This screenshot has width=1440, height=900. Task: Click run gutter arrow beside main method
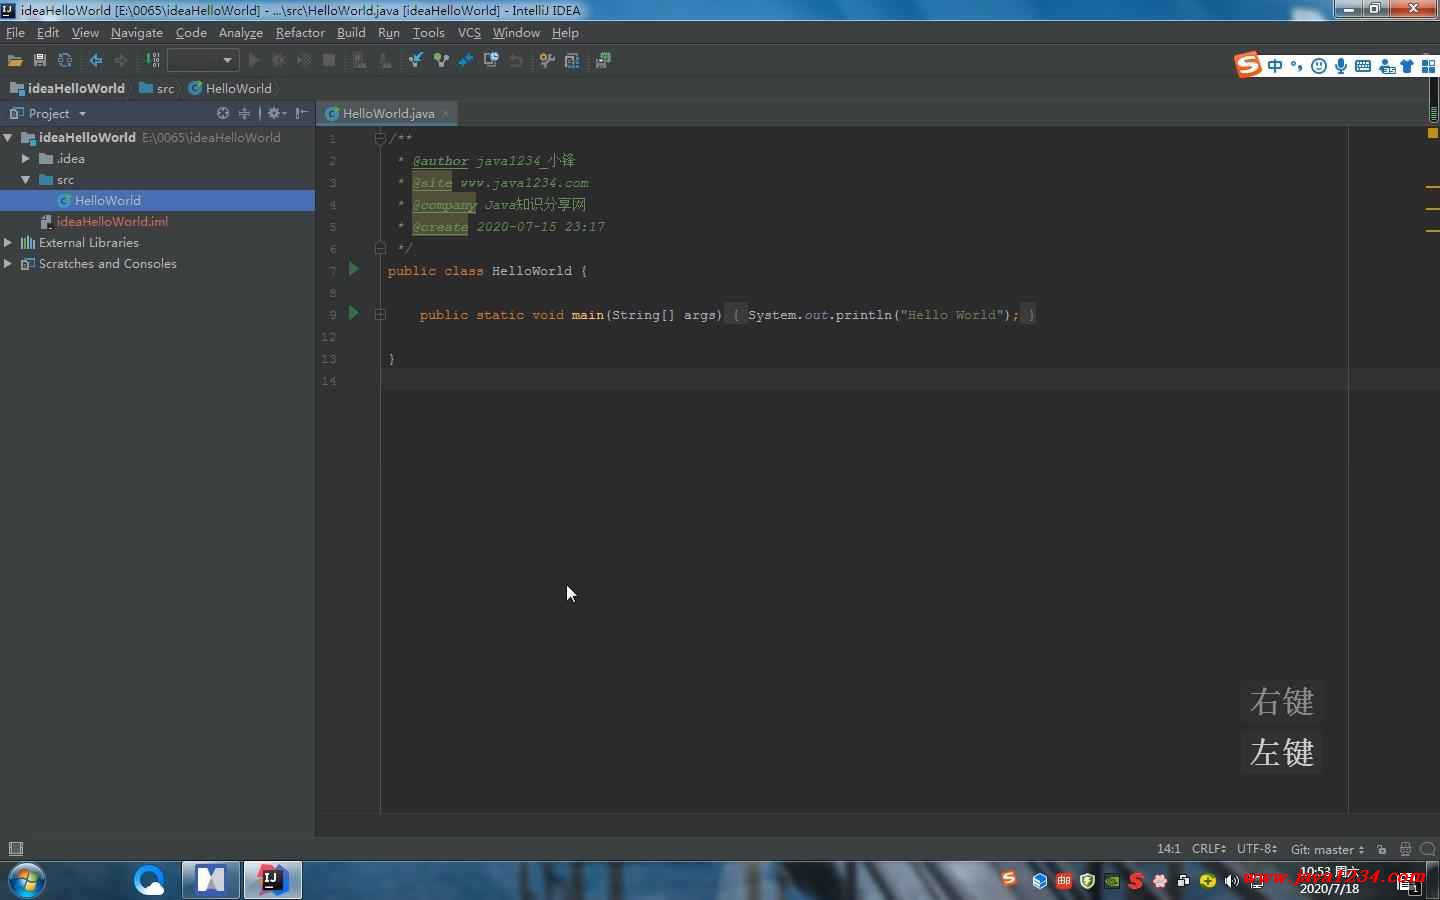coord(353,313)
